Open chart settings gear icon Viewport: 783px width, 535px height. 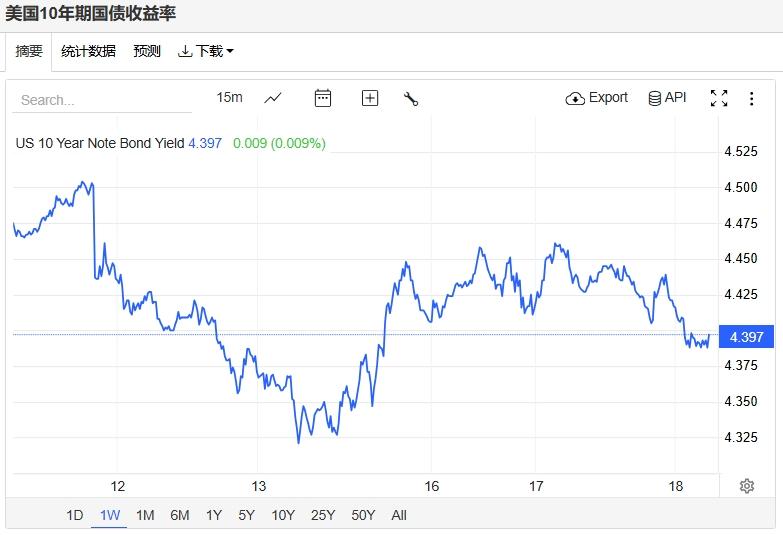747,486
